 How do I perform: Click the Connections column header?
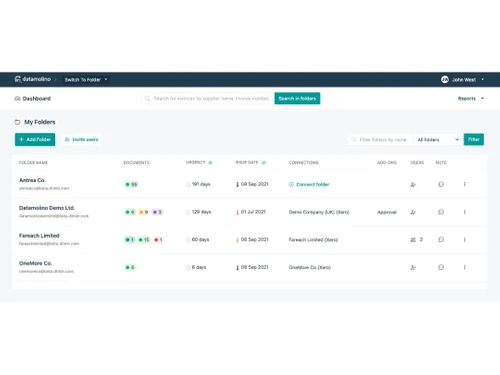(x=304, y=163)
